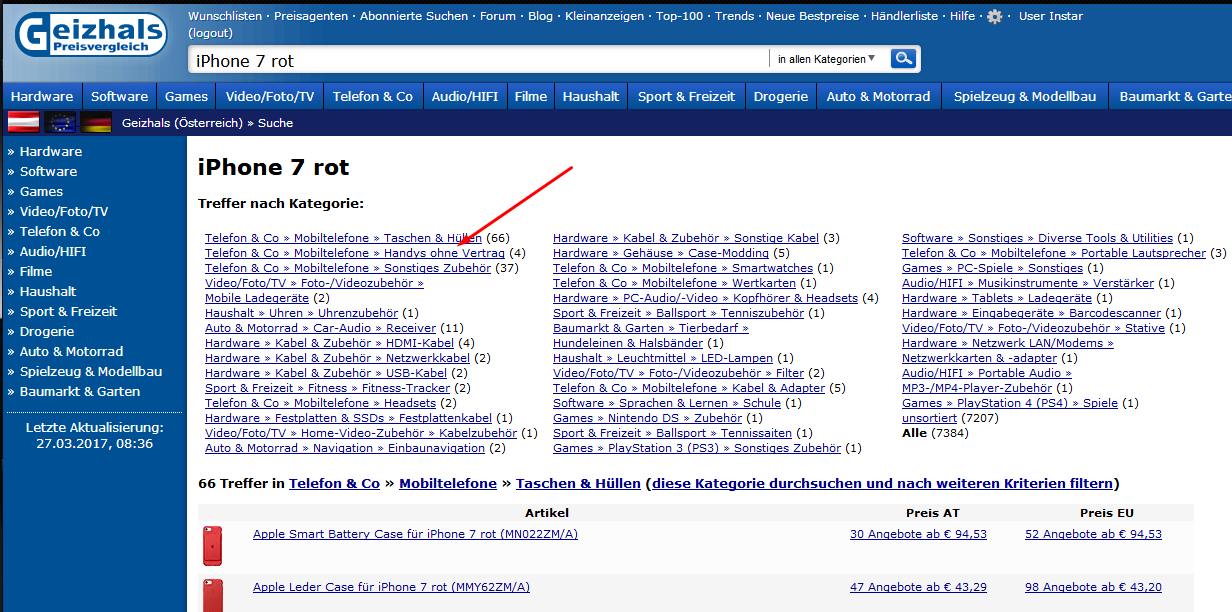Image resolution: width=1232 pixels, height=612 pixels.
Task: Open the 'in allen Kategorien' dropdown
Action: tap(826, 59)
